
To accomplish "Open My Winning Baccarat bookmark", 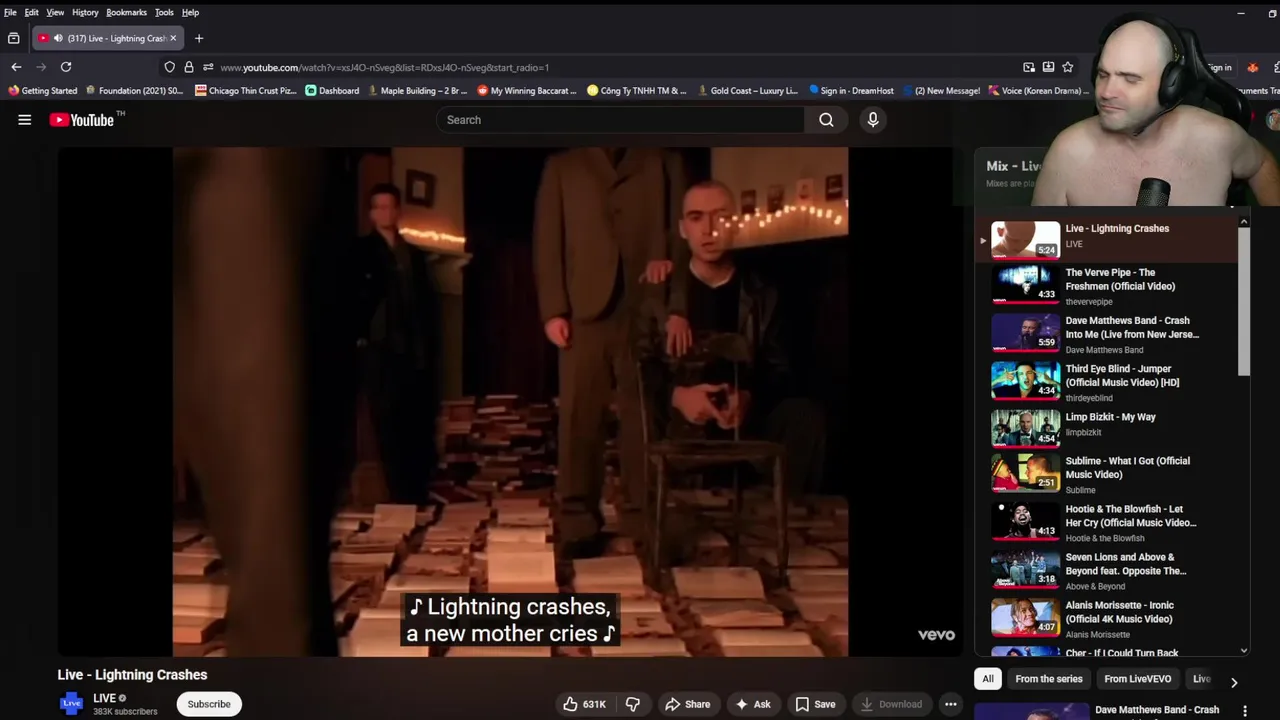I will [527, 91].
